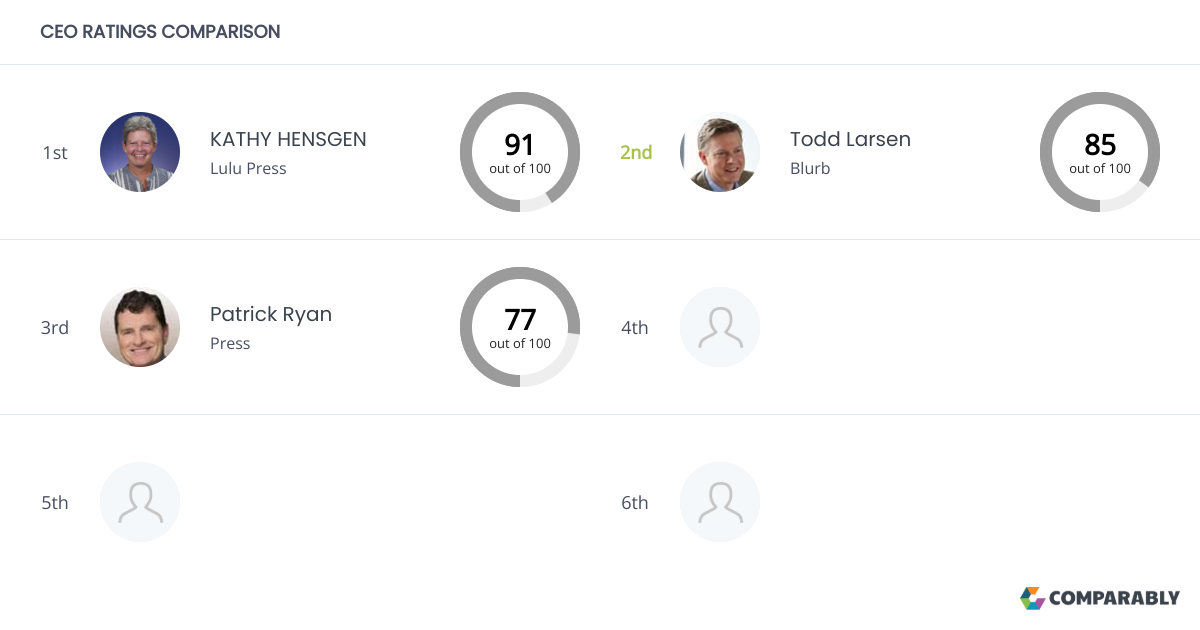This screenshot has height=630, width=1200.
Task: Click the Lulu Press company label
Action: [248, 168]
